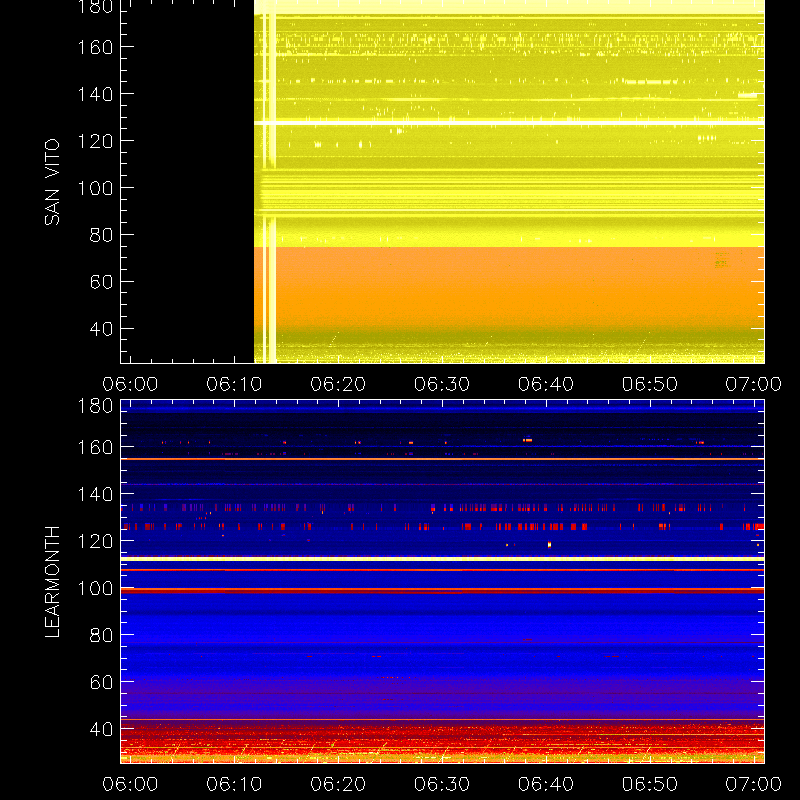Select the 120 tick label on SAN VITO axis
The width and height of the screenshot is (800, 800).
coord(95,141)
